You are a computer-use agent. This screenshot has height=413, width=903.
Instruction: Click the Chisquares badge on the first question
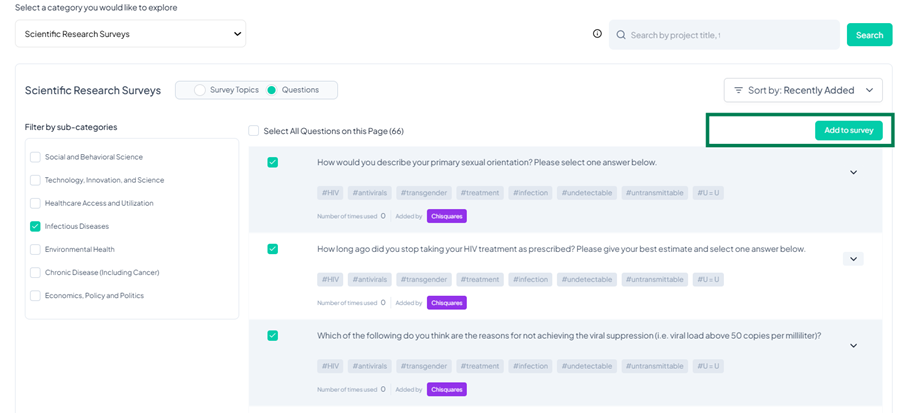click(x=446, y=215)
